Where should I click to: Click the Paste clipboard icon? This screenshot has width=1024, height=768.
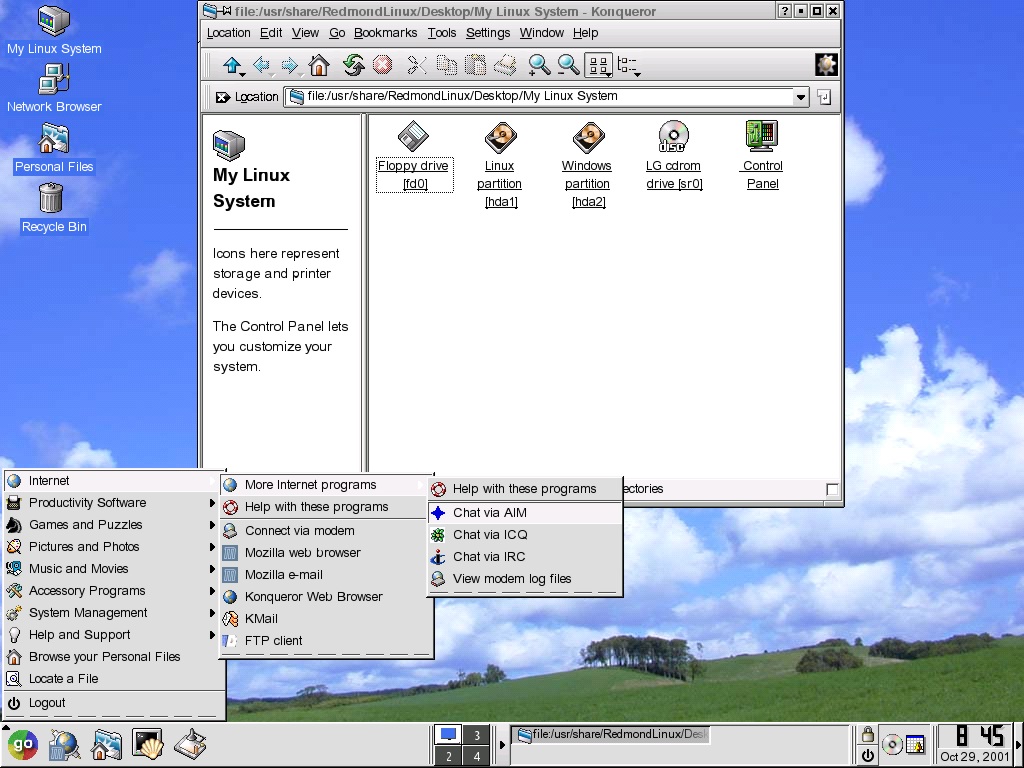pos(475,65)
